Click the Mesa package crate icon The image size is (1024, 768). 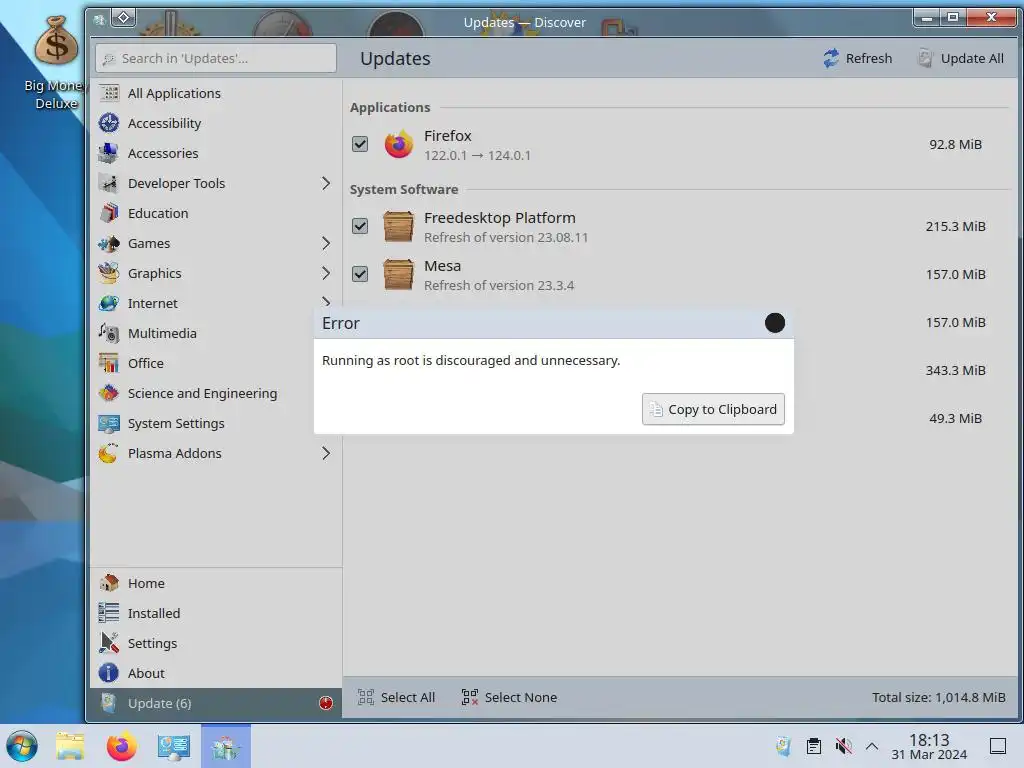click(398, 274)
